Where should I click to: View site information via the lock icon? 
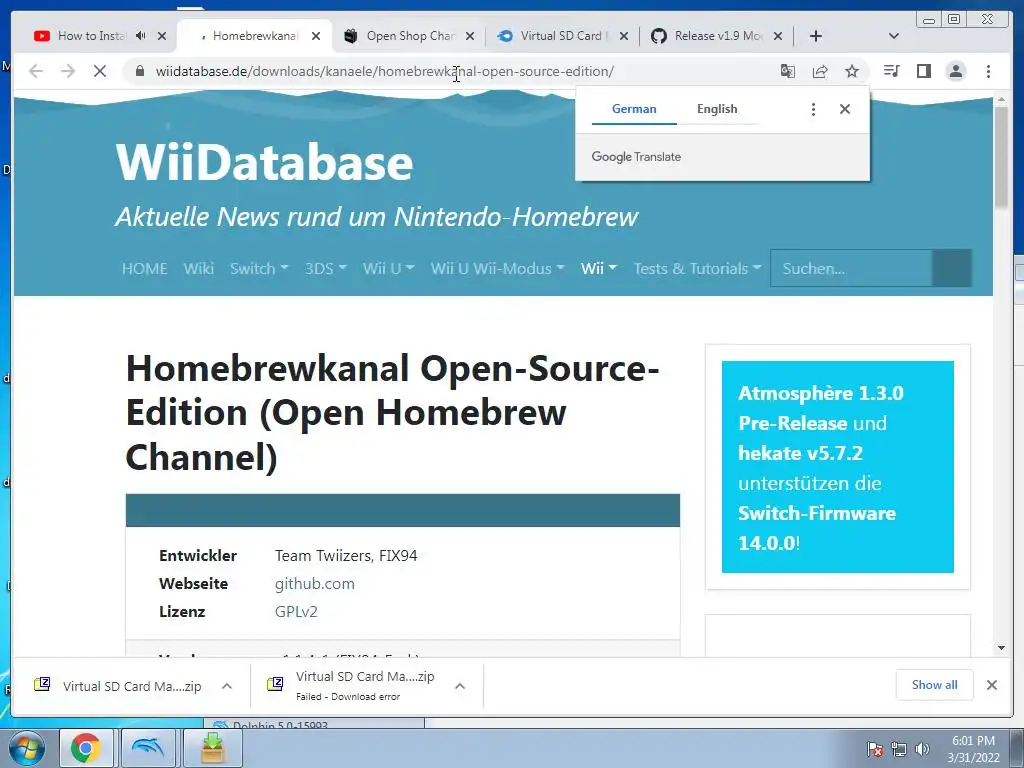(139, 71)
